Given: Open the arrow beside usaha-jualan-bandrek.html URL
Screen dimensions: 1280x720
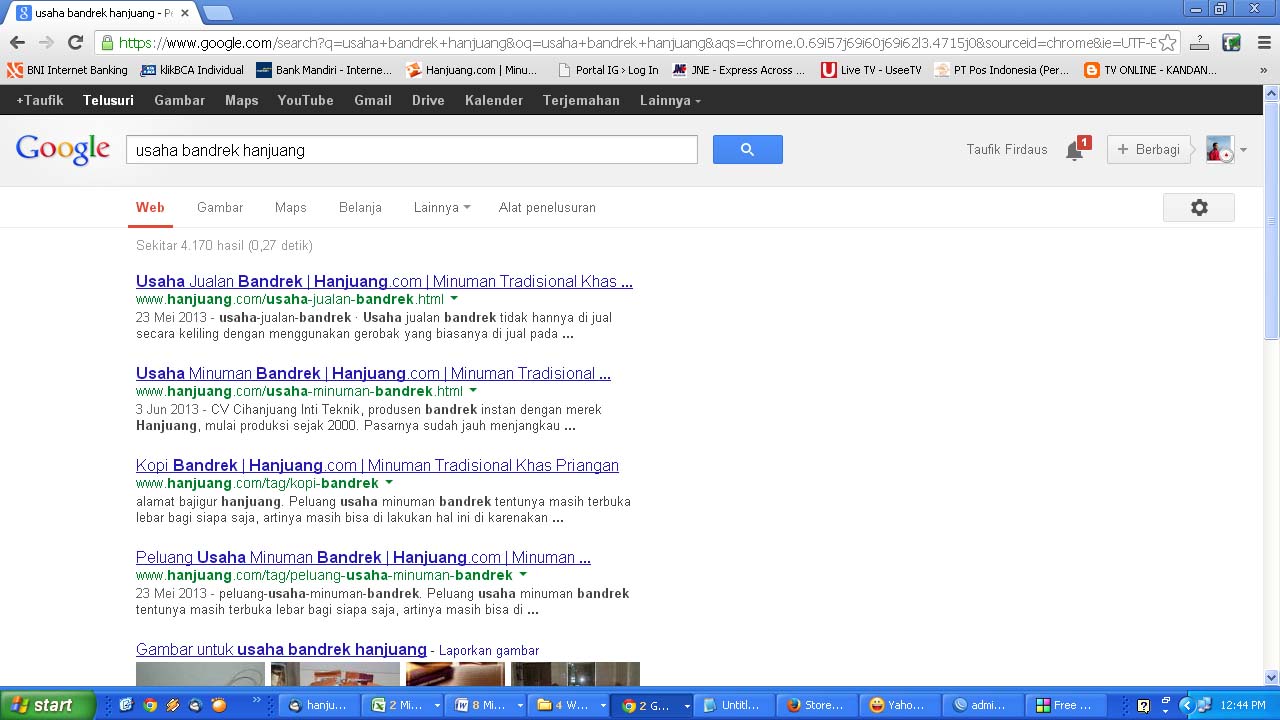Looking at the screenshot, I should point(454,299).
